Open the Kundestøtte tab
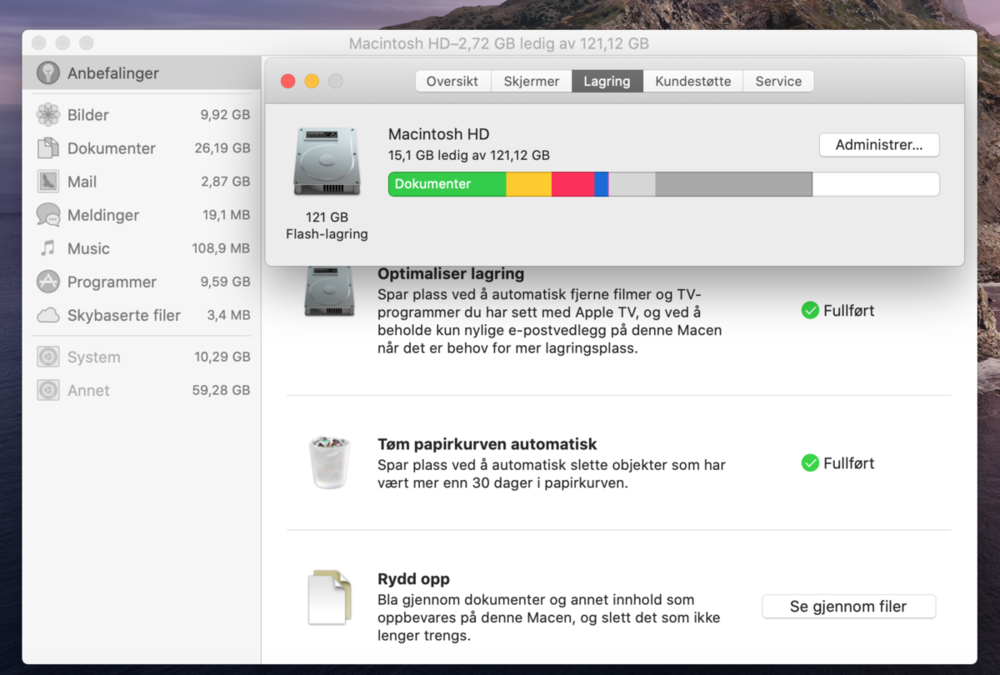Image resolution: width=1000 pixels, height=675 pixels. click(x=693, y=81)
